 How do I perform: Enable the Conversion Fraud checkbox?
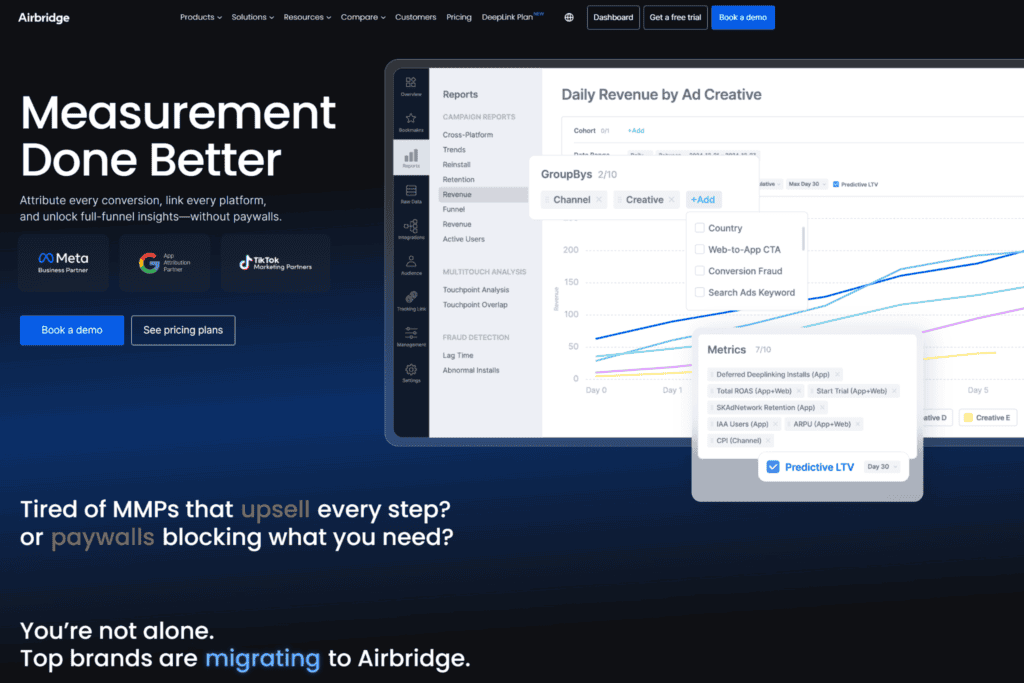(x=700, y=270)
